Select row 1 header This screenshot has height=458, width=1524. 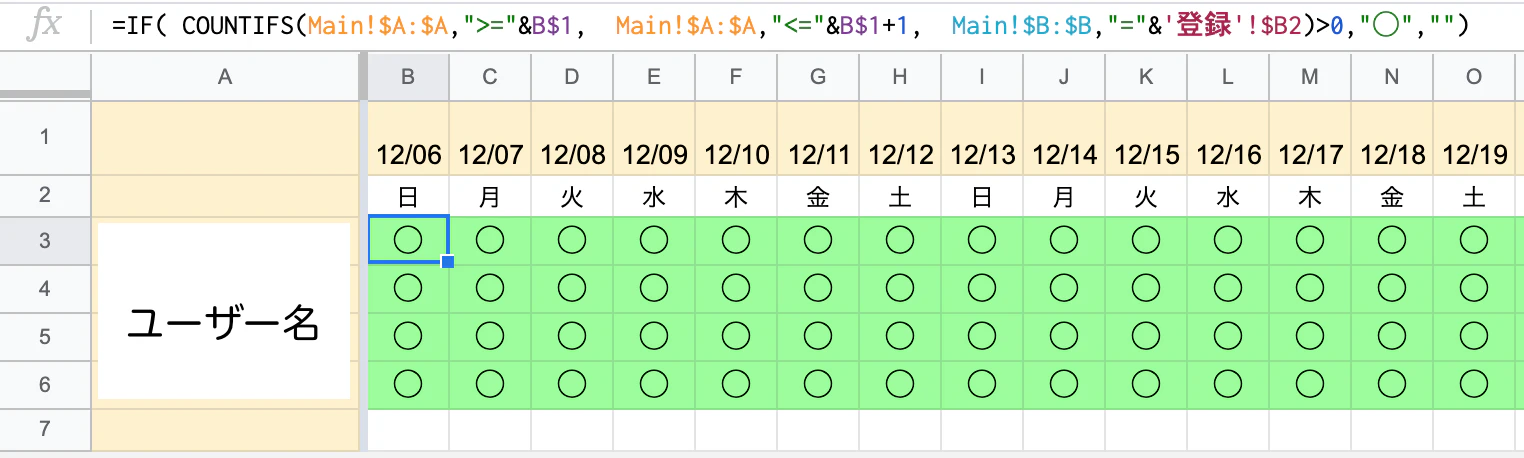pyautogui.click(x=44, y=138)
